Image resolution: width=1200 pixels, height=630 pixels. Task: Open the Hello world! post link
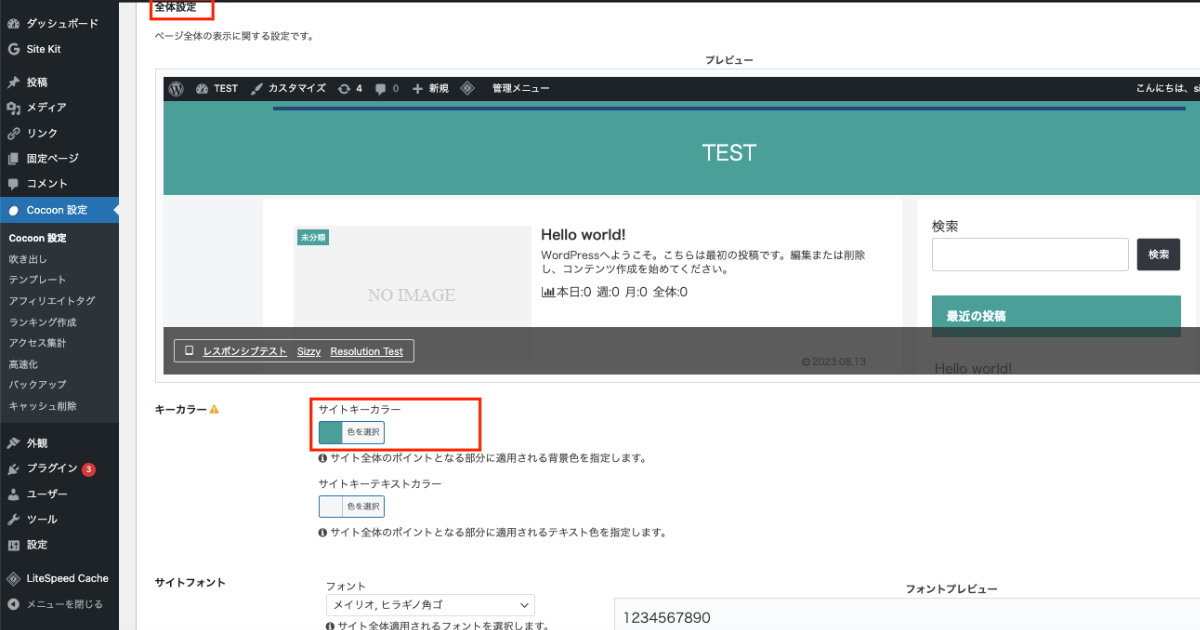click(x=583, y=235)
